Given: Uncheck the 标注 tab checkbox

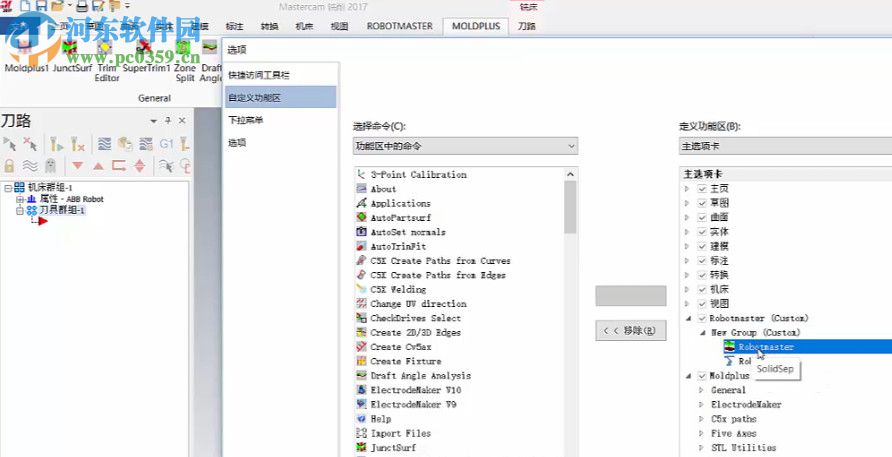Looking at the screenshot, I should pos(702,260).
